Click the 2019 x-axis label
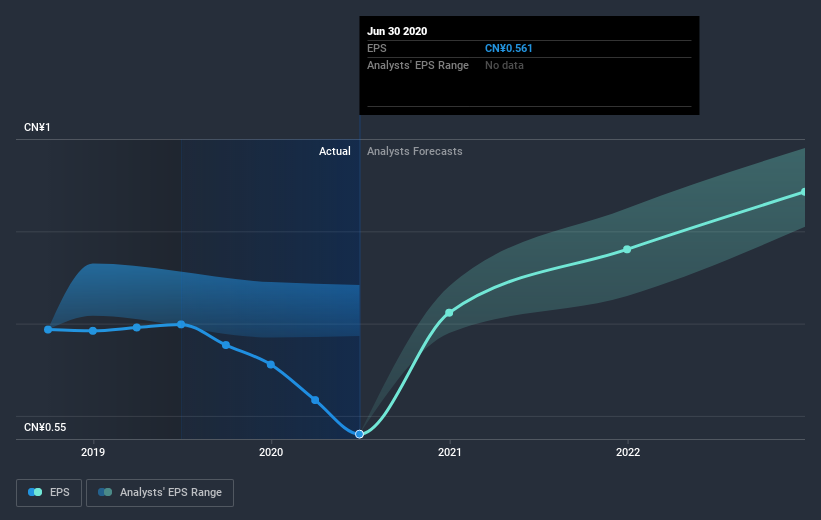This screenshot has width=821, height=520. 93,452
